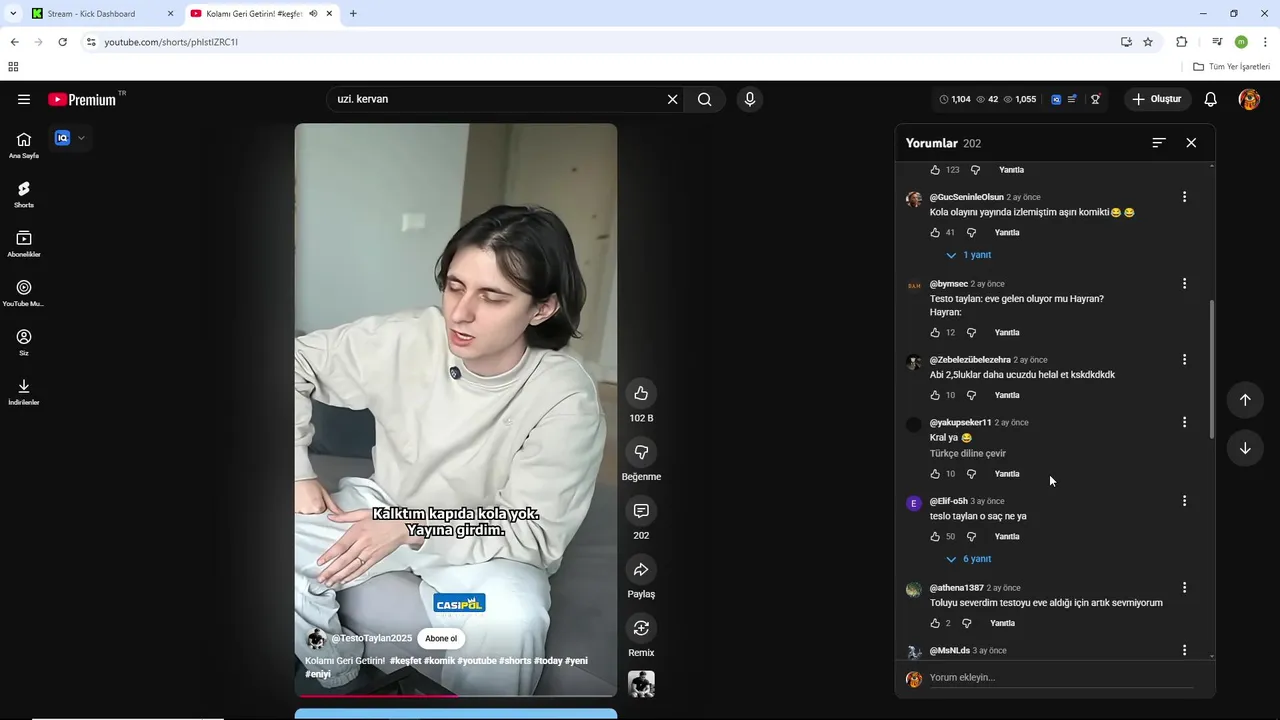Open the vidIQ list icon in the header
Screen dimensions: 1280x720
click(x=1072, y=99)
